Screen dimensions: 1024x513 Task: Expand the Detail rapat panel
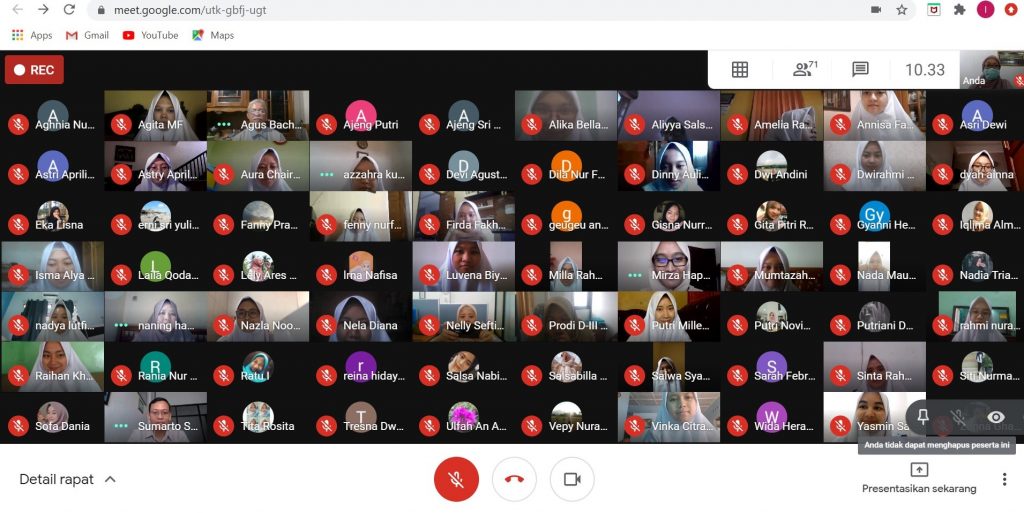point(68,480)
